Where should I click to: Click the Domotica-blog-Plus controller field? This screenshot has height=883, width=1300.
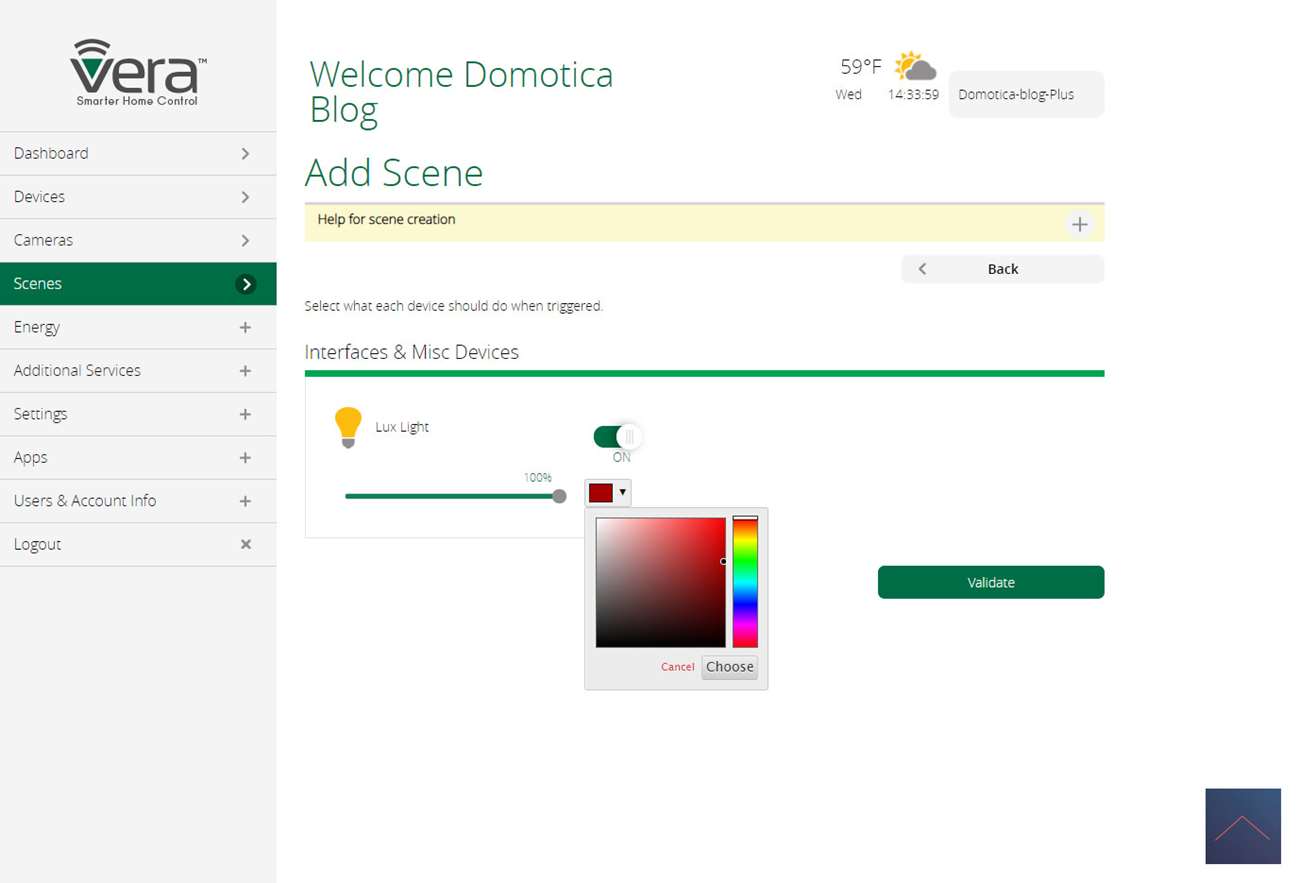1025,95
